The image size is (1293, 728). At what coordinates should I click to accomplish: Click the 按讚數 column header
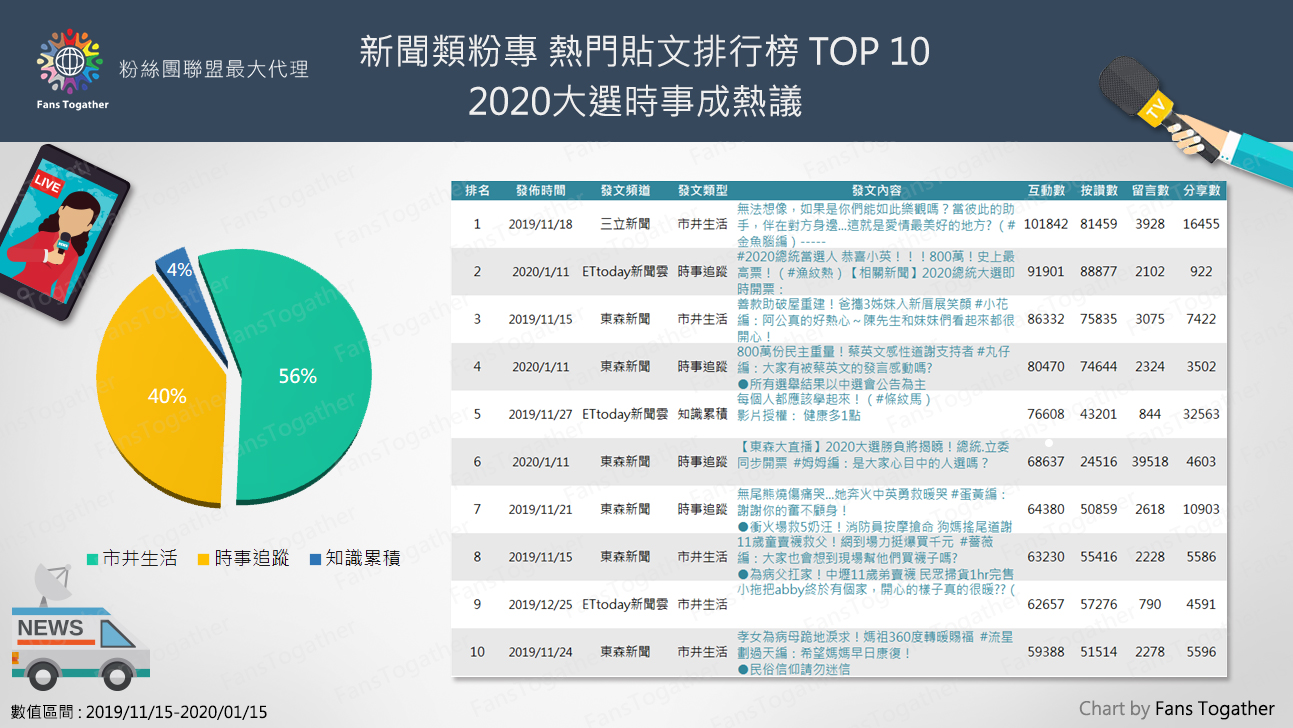1098,190
